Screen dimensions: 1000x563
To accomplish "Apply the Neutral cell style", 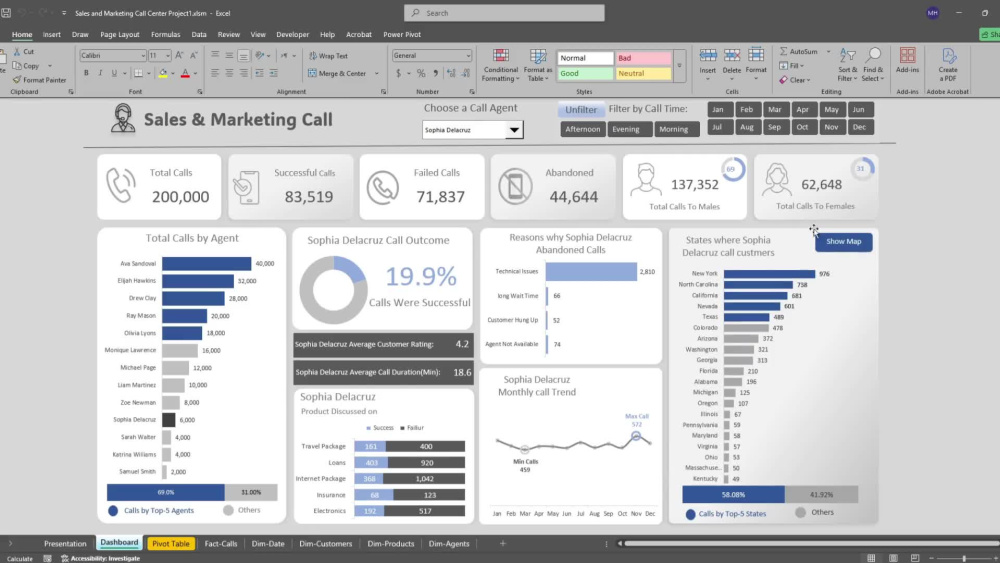I will coord(643,73).
